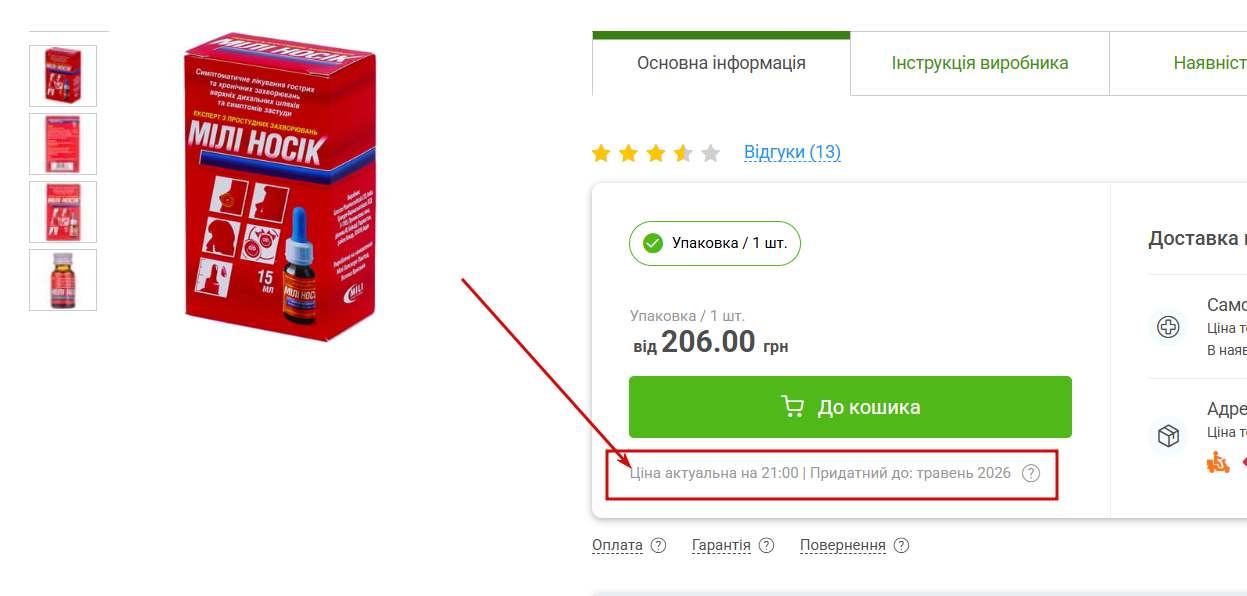Screen dimensions: 1247x596
Task: Click the cart icon in До кошика button
Action: [x=792, y=407]
